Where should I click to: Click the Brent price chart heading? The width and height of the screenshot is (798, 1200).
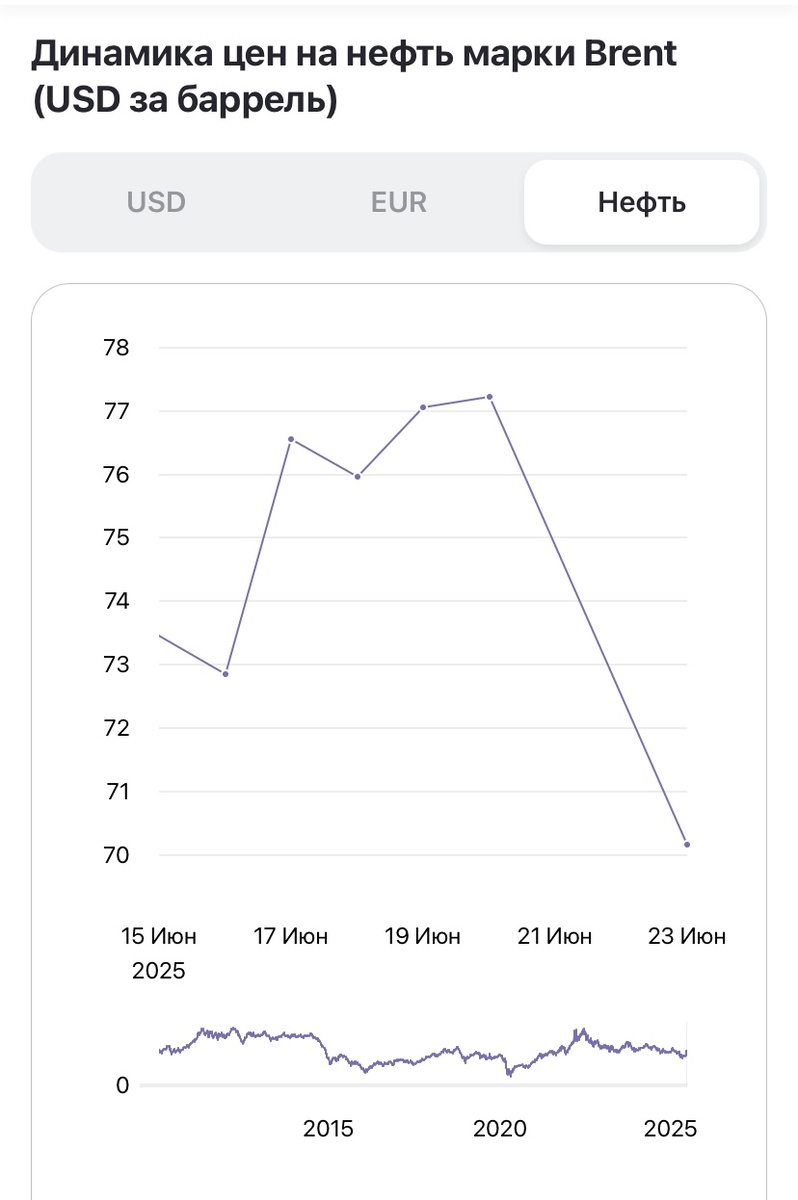pos(354,77)
